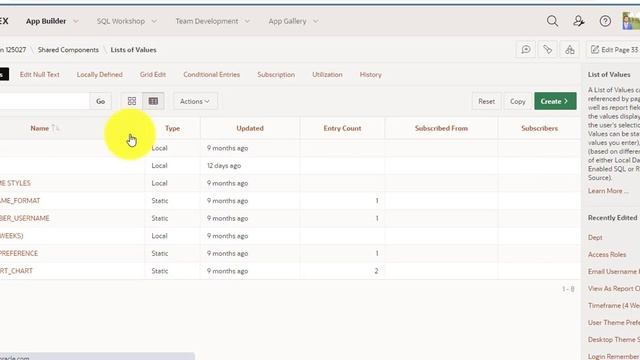Click the green Create button
Screen dimensions: 640x360
pos(555,101)
